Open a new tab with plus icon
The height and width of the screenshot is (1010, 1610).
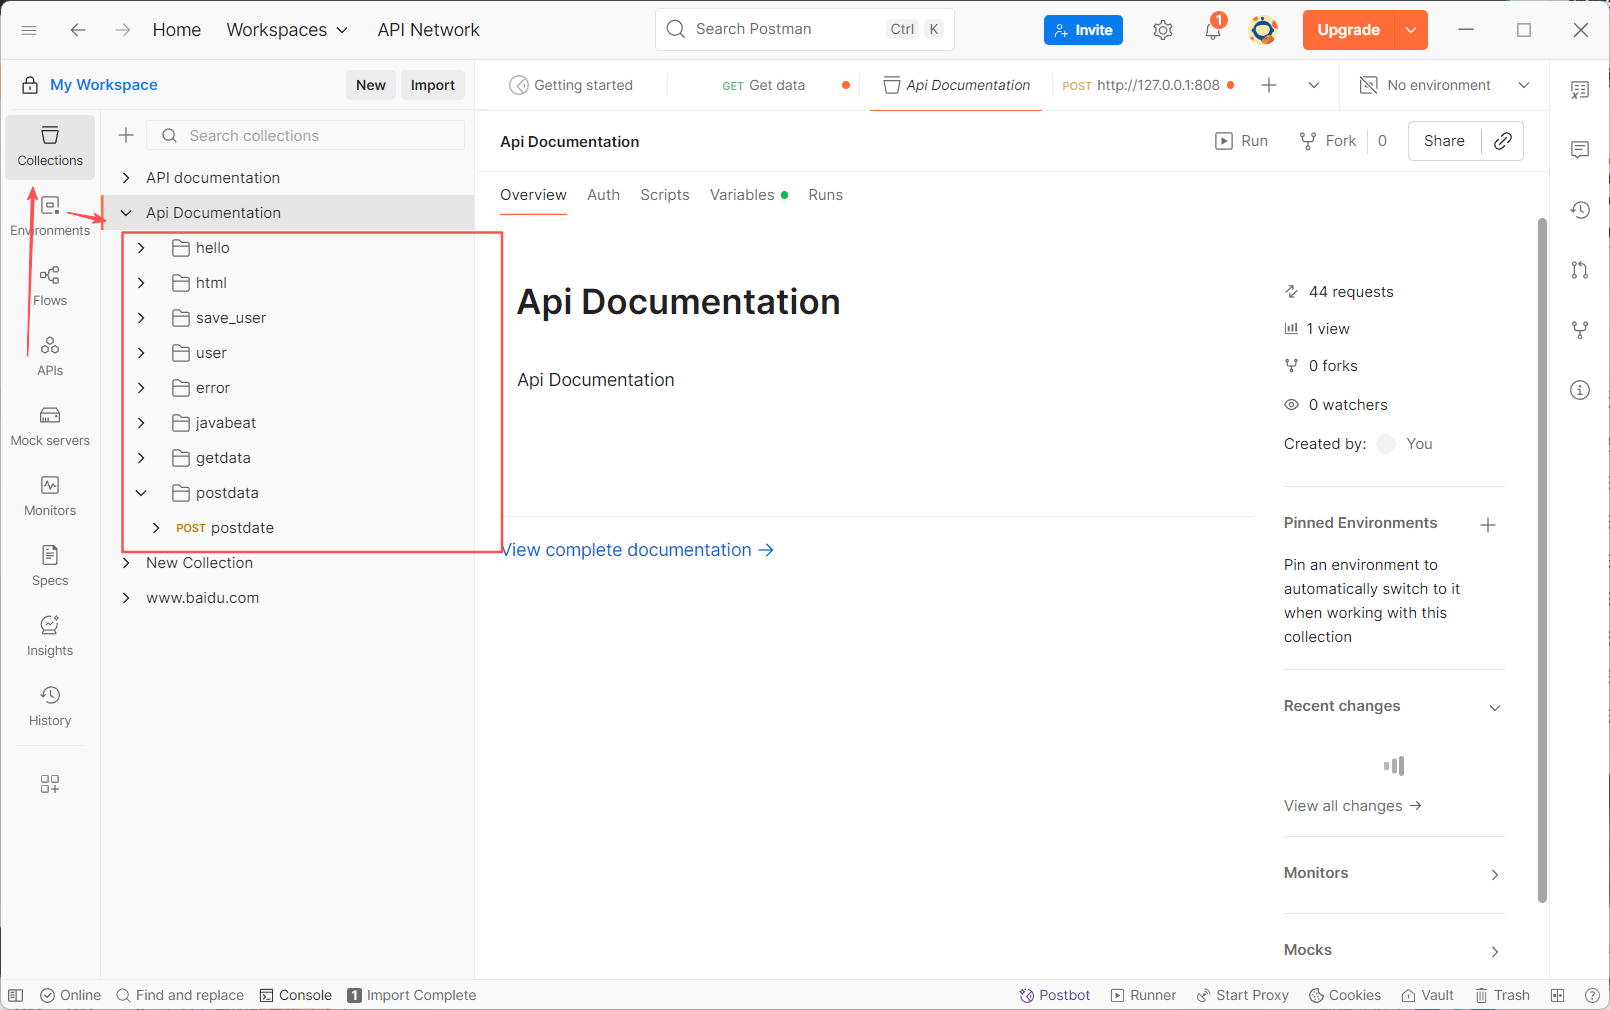(1269, 85)
